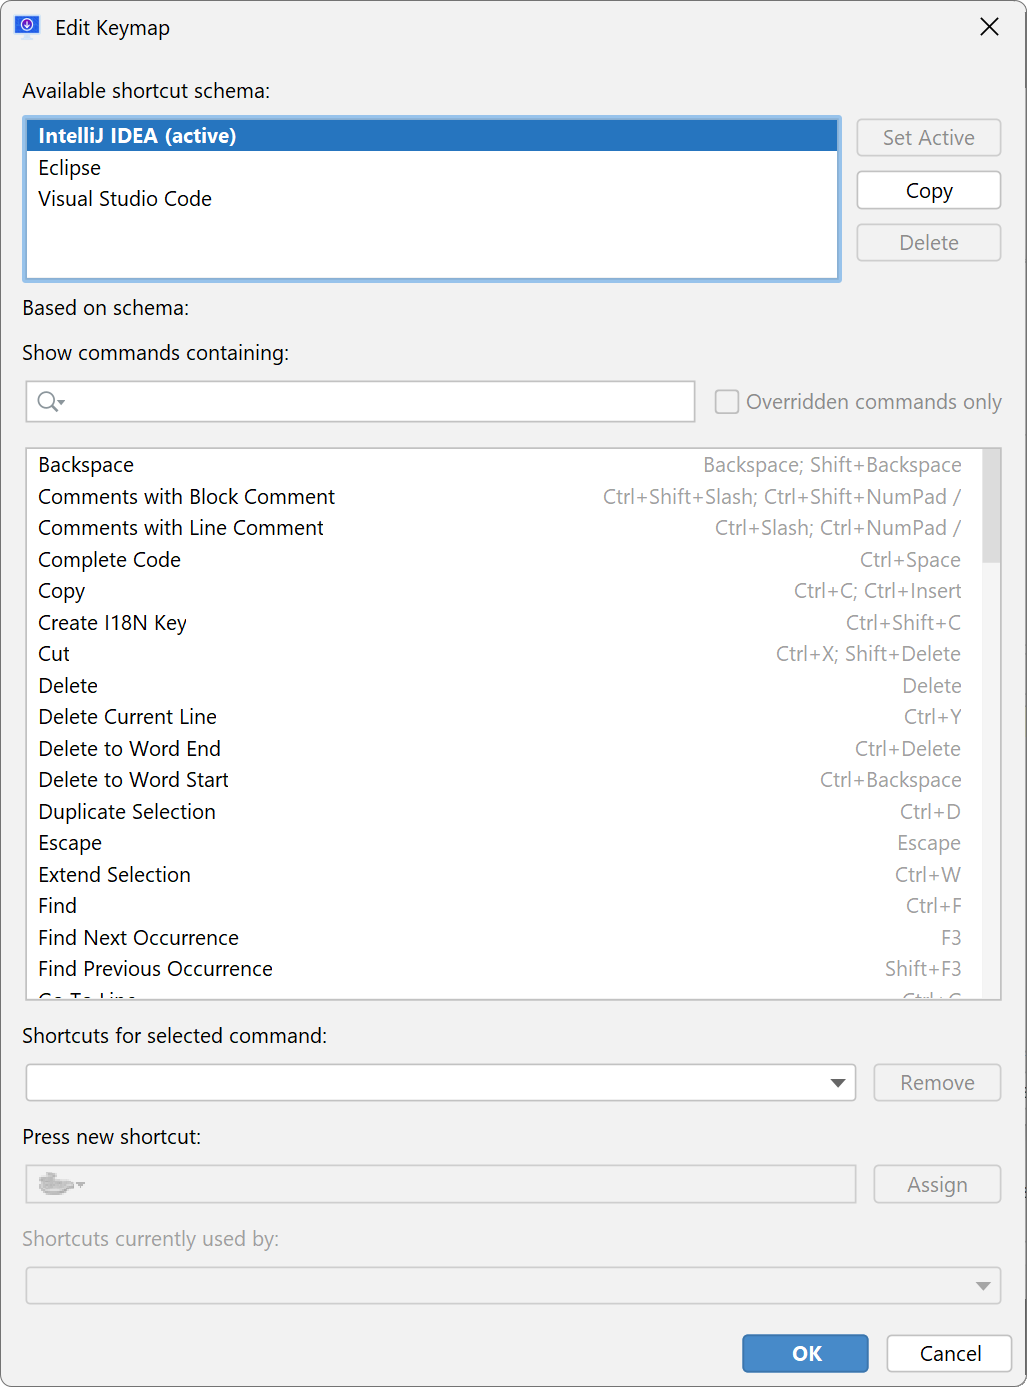Select the Delete command in list
The width and height of the screenshot is (1027, 1387).
point(504,686)
